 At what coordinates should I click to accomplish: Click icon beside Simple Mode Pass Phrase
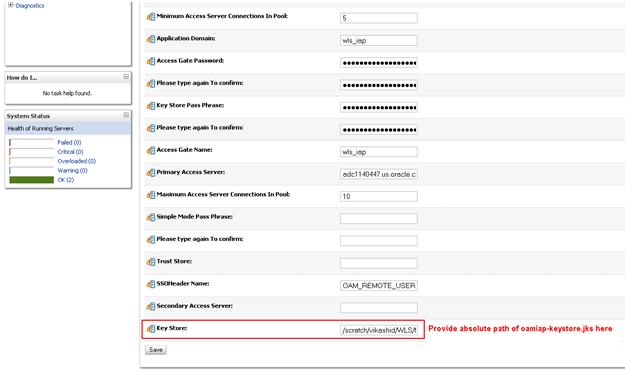[151, 218]
